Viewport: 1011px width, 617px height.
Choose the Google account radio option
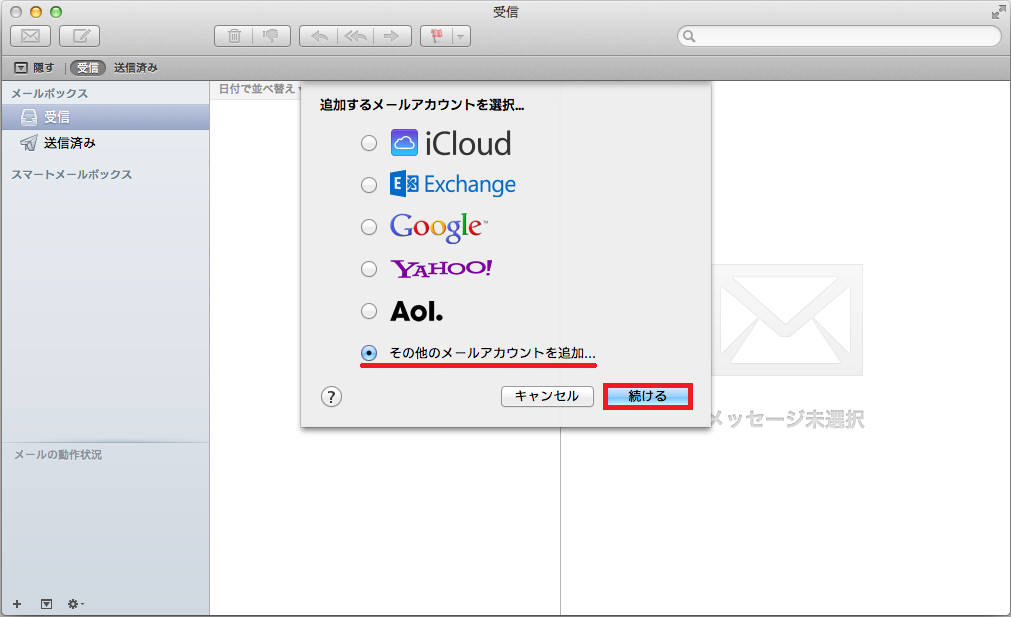pos(369,227)
